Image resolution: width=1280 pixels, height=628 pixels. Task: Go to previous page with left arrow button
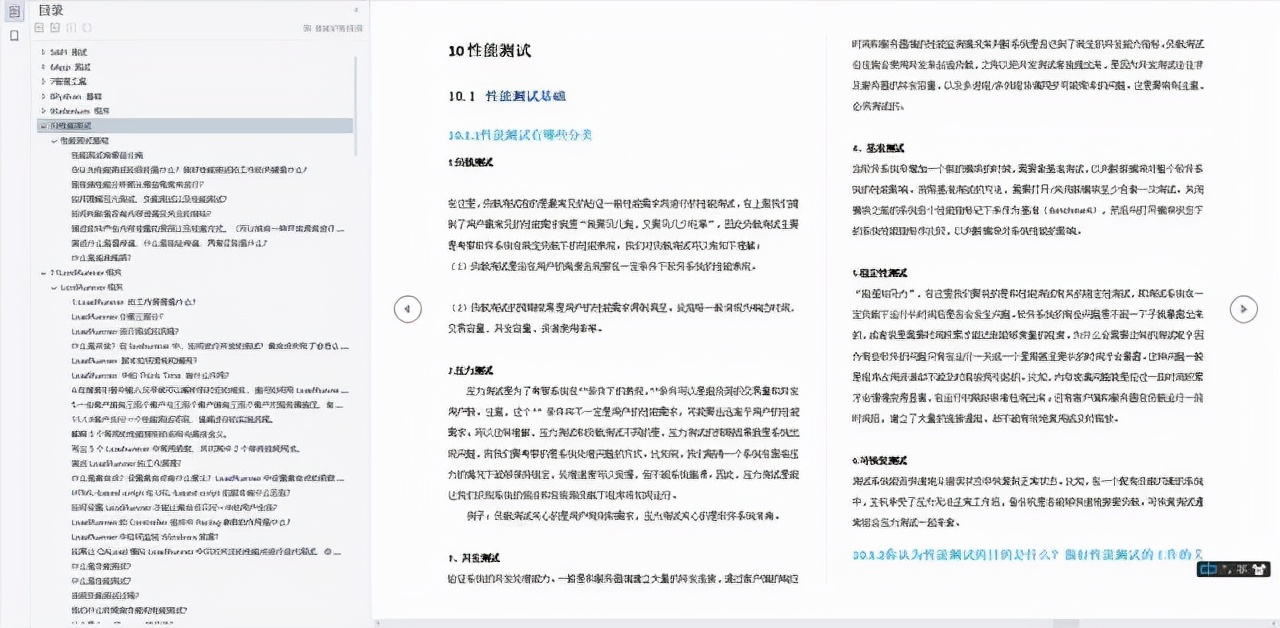click(407, 309)
